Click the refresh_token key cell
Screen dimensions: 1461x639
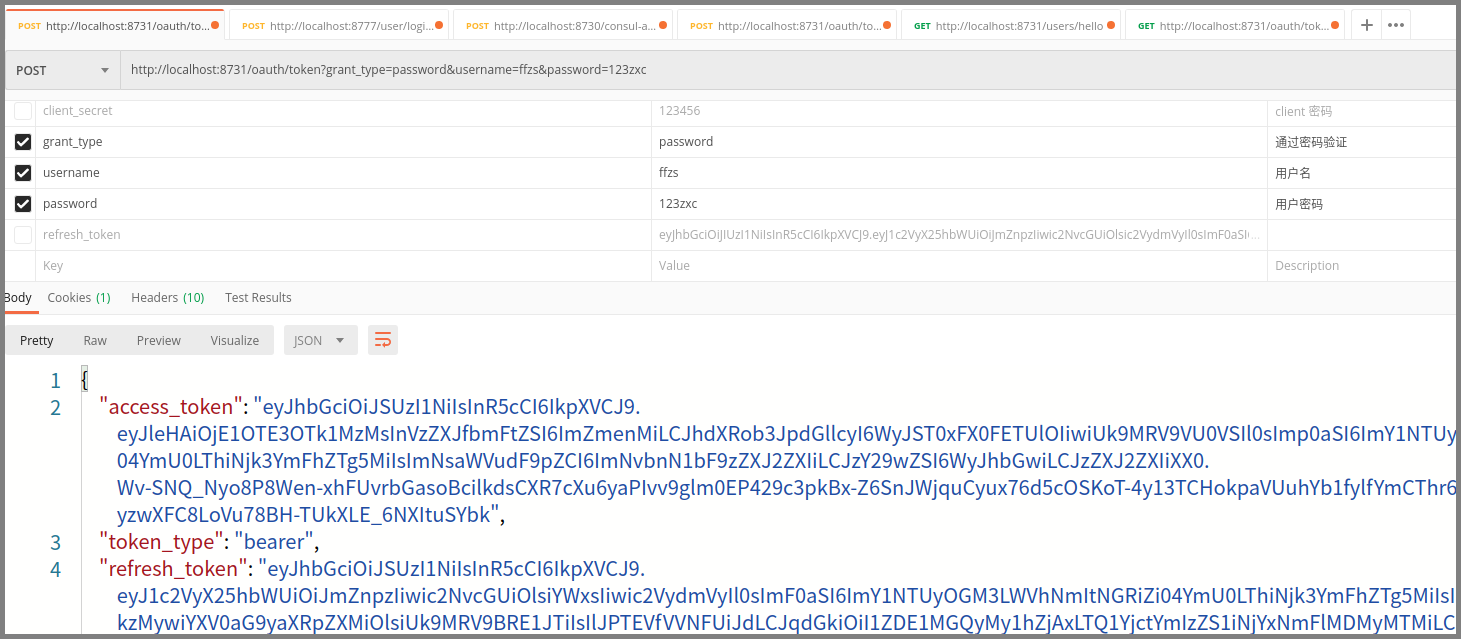(x=343, y=235)
